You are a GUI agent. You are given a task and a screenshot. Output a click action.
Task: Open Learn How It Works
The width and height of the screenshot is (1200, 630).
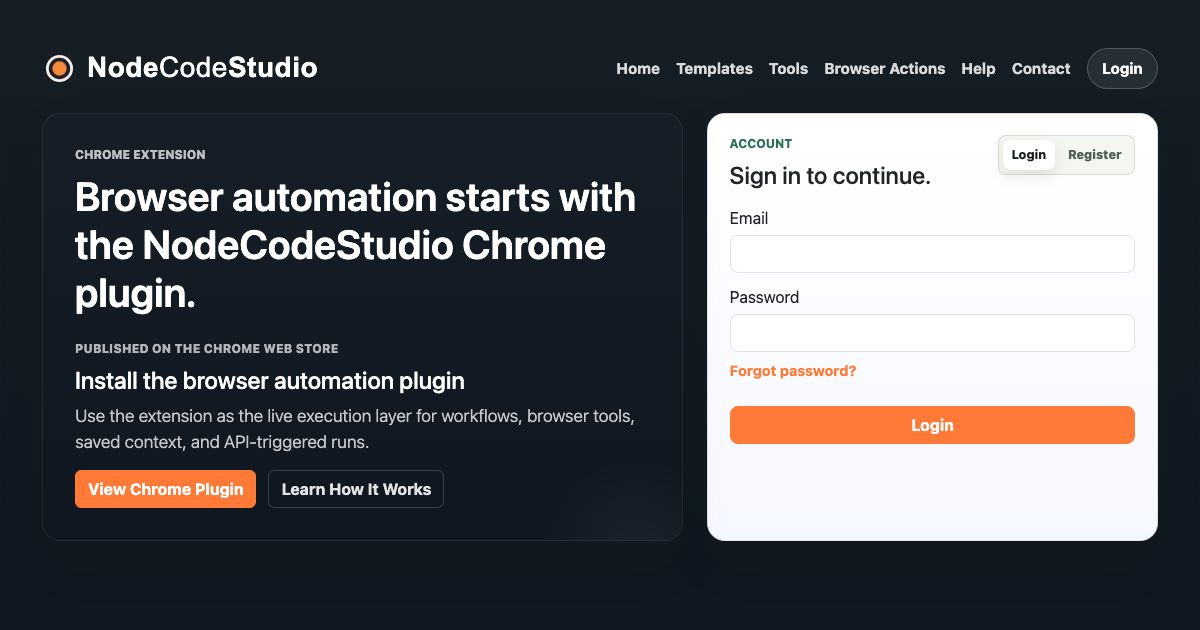point(356,489)
